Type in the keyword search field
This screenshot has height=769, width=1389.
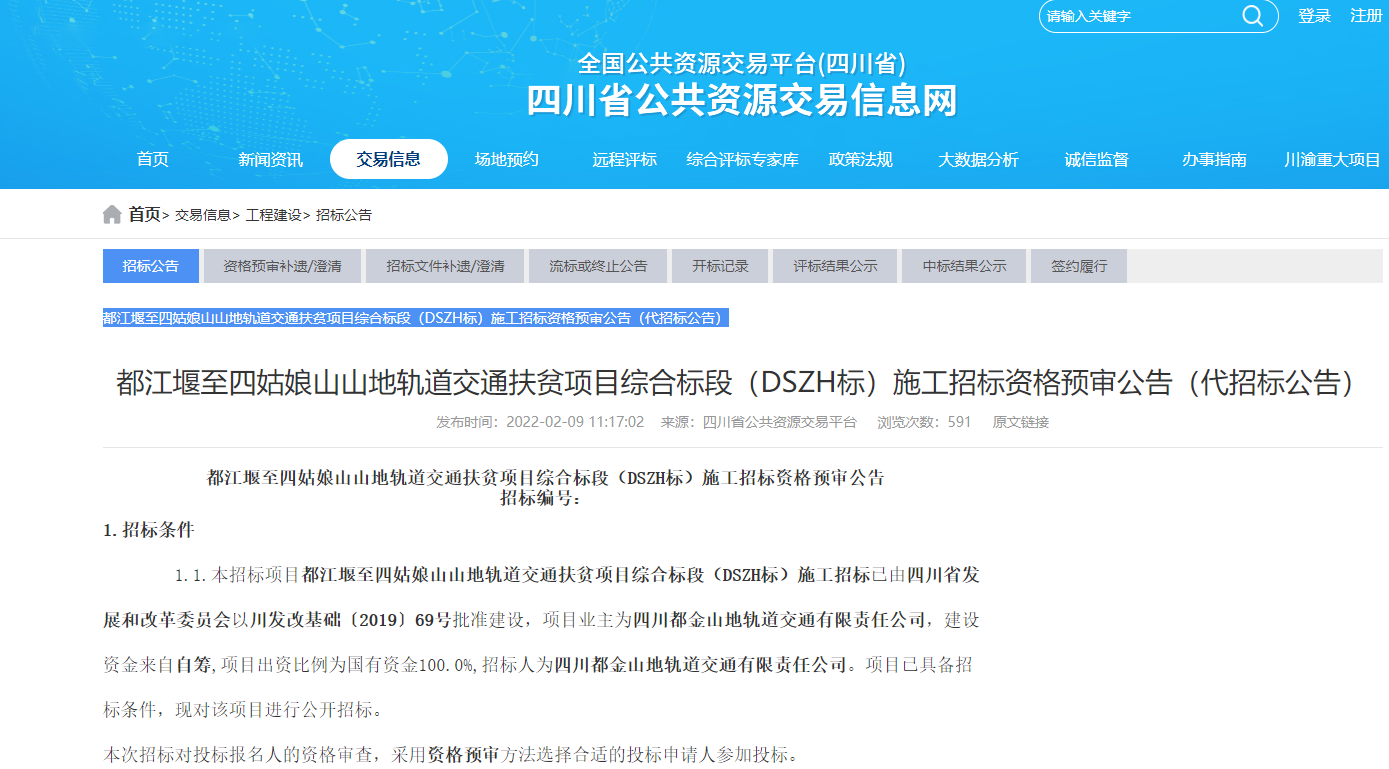point(1140,16)
